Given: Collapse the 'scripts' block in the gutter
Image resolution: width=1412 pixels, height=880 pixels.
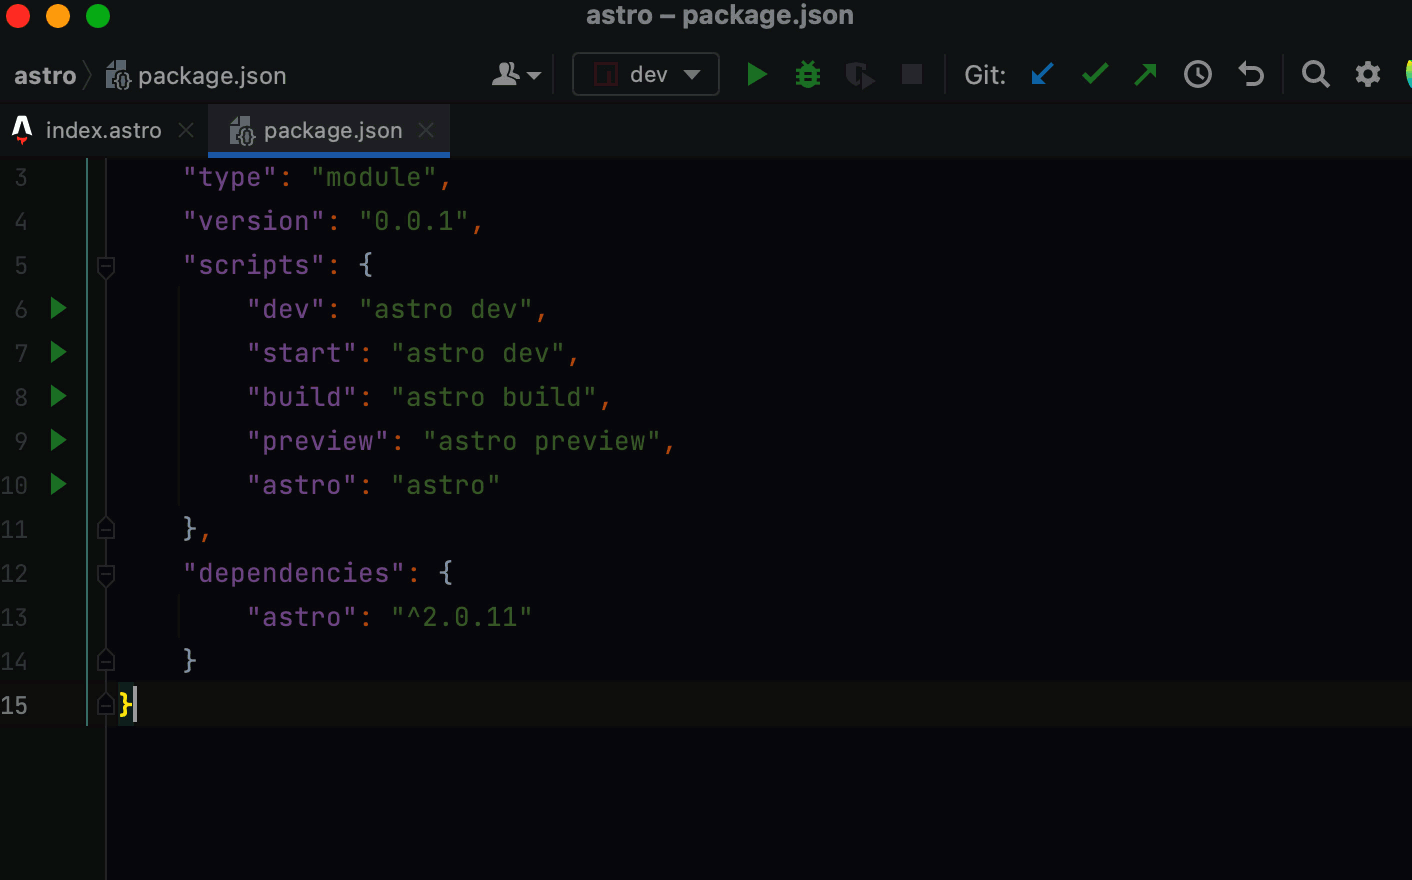Looking at the screenshot, I should tap(105, 265).
